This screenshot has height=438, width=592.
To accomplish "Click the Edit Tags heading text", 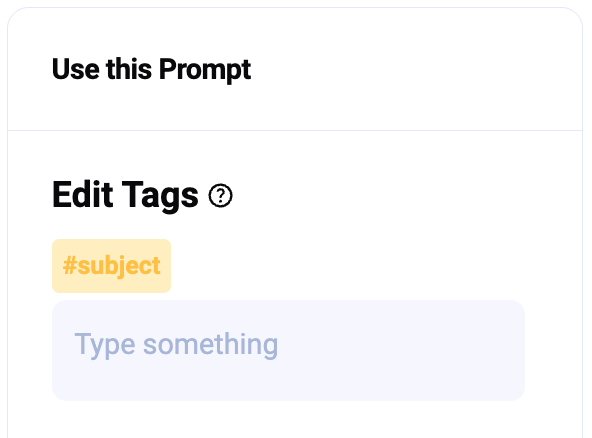I will coord(125,195).
